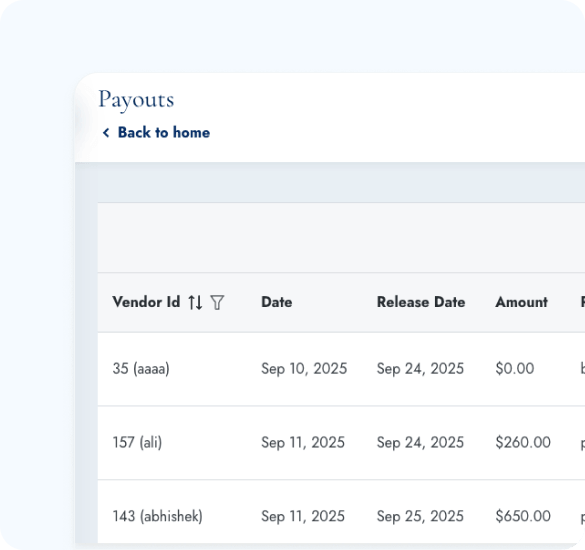
Task: Open the Vendor Id filter funnel
Action: click(x=217, y=302)
